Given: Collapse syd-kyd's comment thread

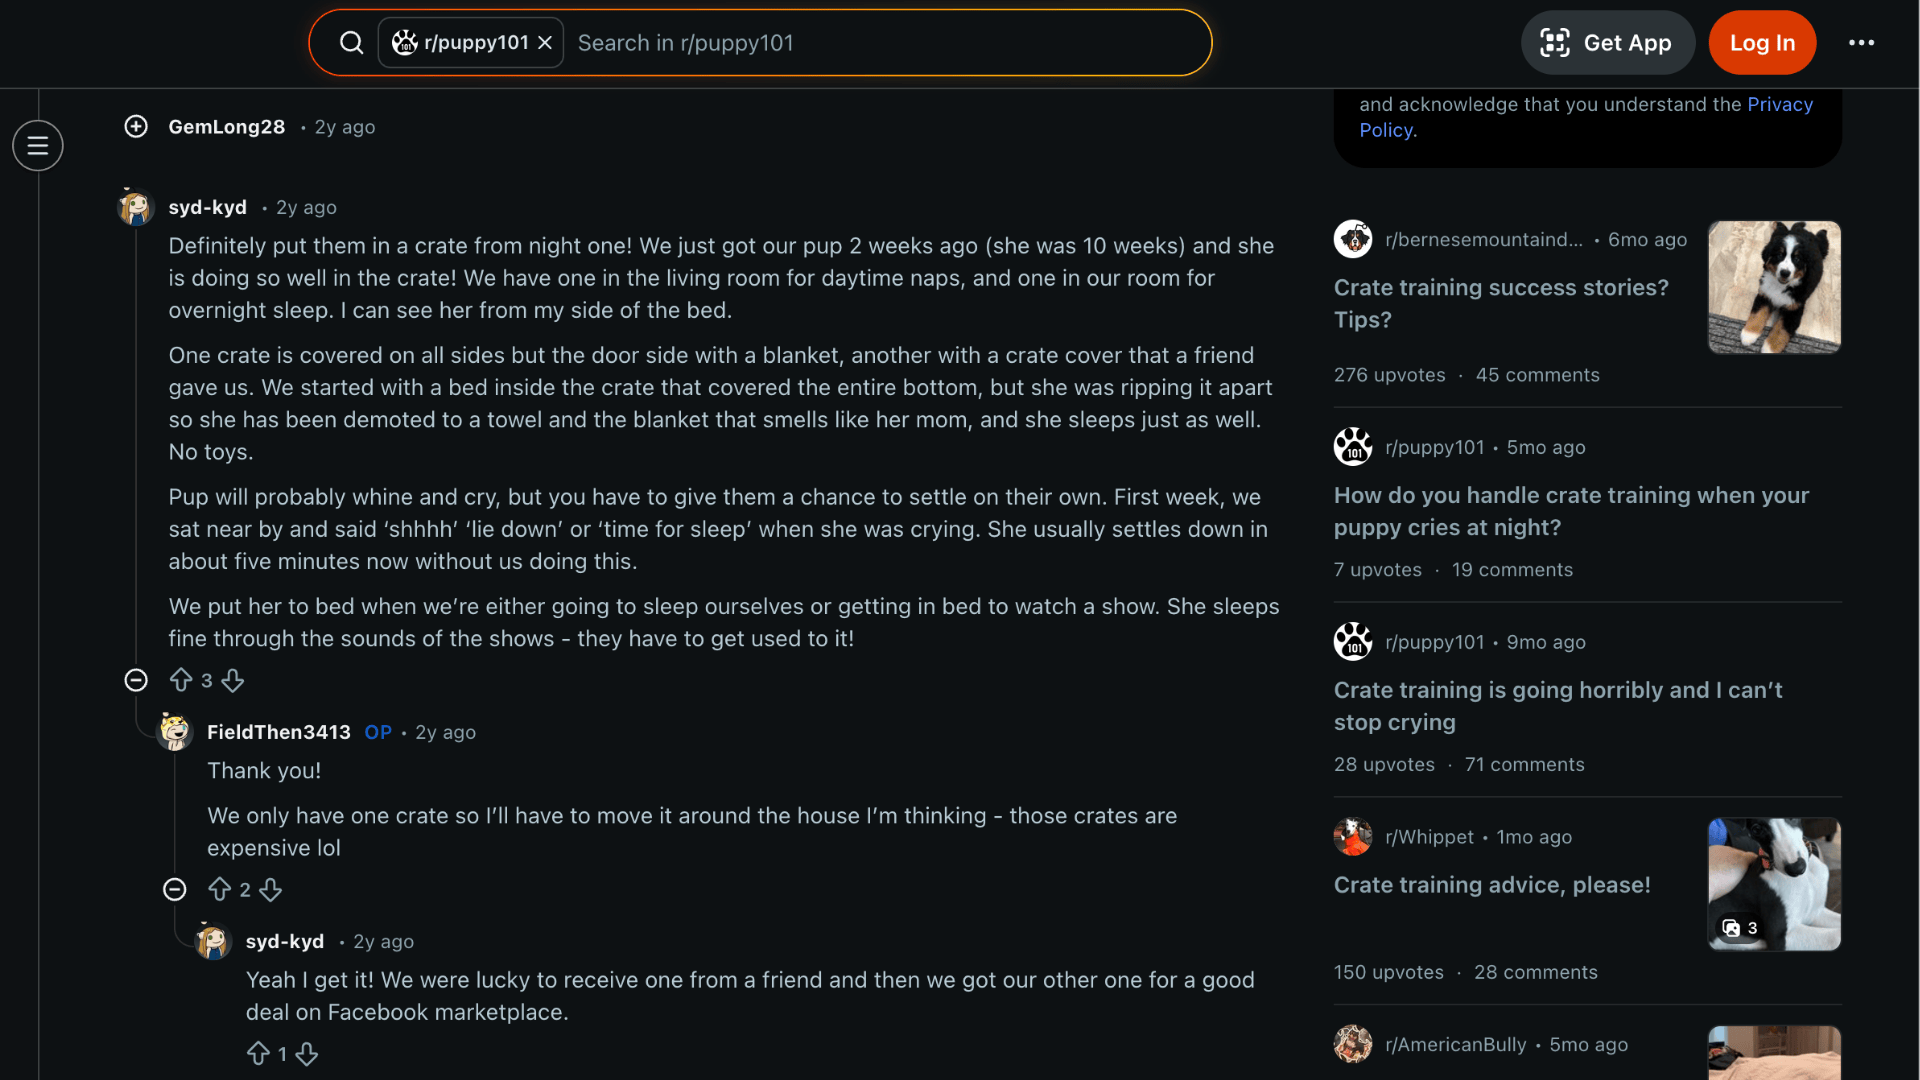Looking at the screenshot, I should [136, 680].
